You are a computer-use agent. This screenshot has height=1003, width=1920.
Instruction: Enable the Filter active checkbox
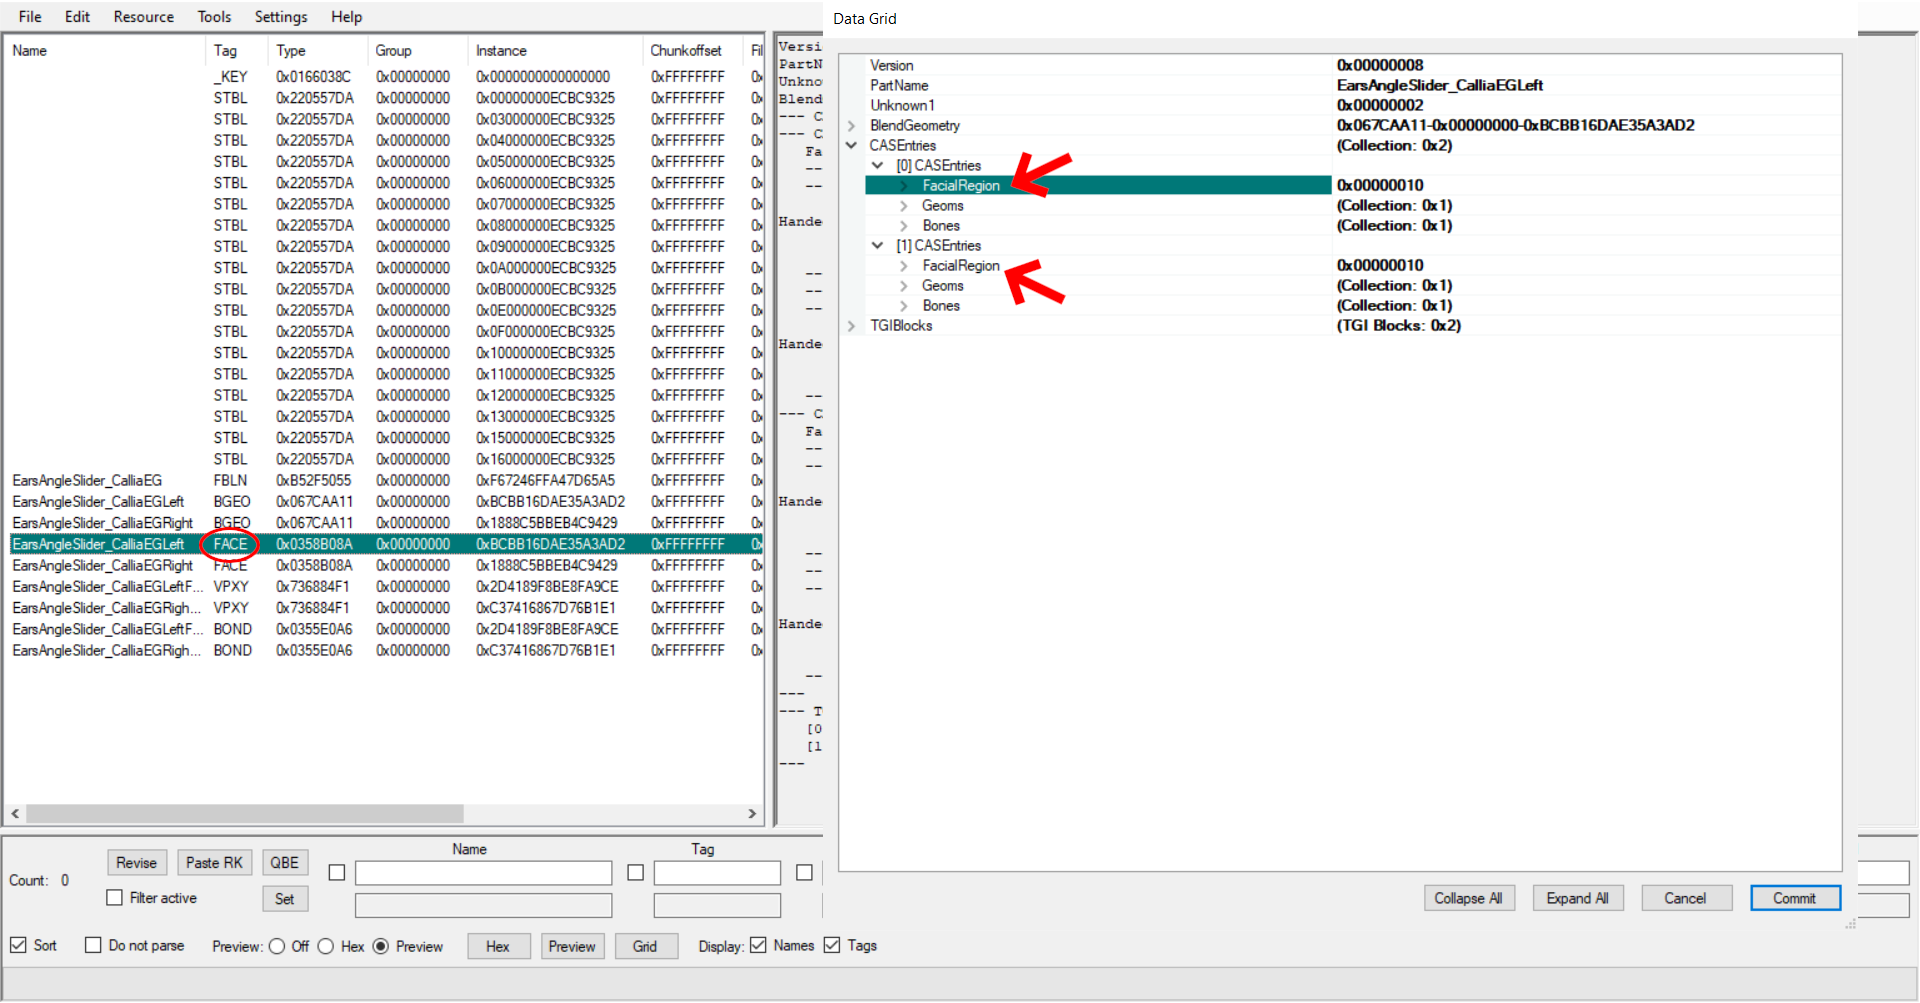[115, 898]
